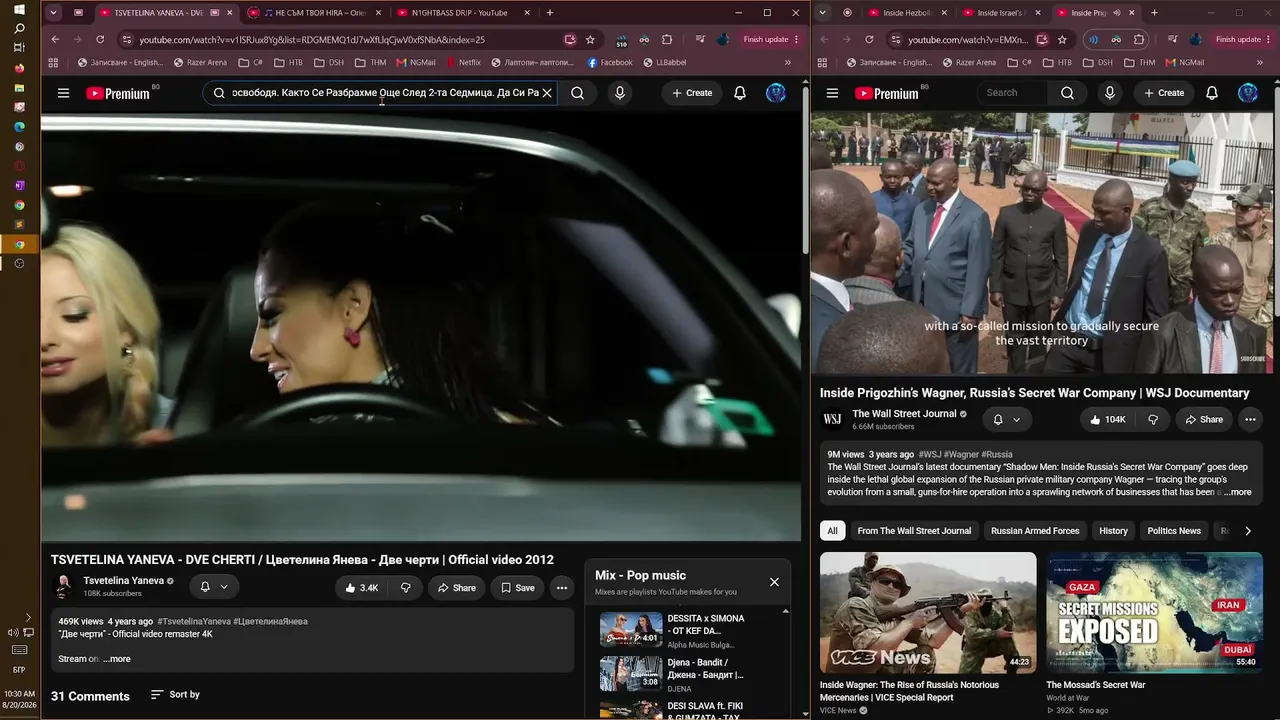Run the search with the magnifier button in left window
This screenshot has width=1280, height=720.
[577, 93]
